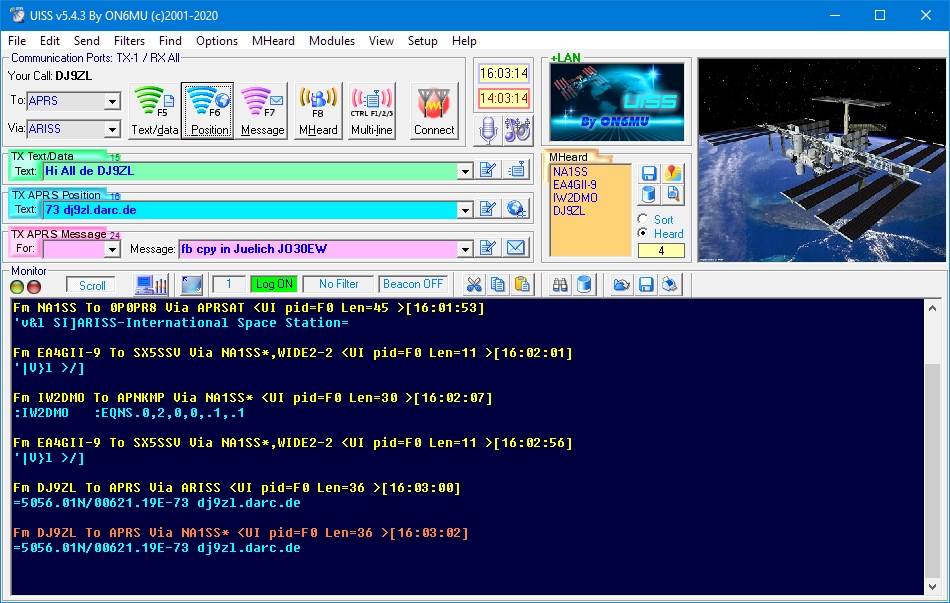This screenshot has width=950, height=603.
Task: Save the monitor with the floppy disk icon
Action: click(646, 284)
